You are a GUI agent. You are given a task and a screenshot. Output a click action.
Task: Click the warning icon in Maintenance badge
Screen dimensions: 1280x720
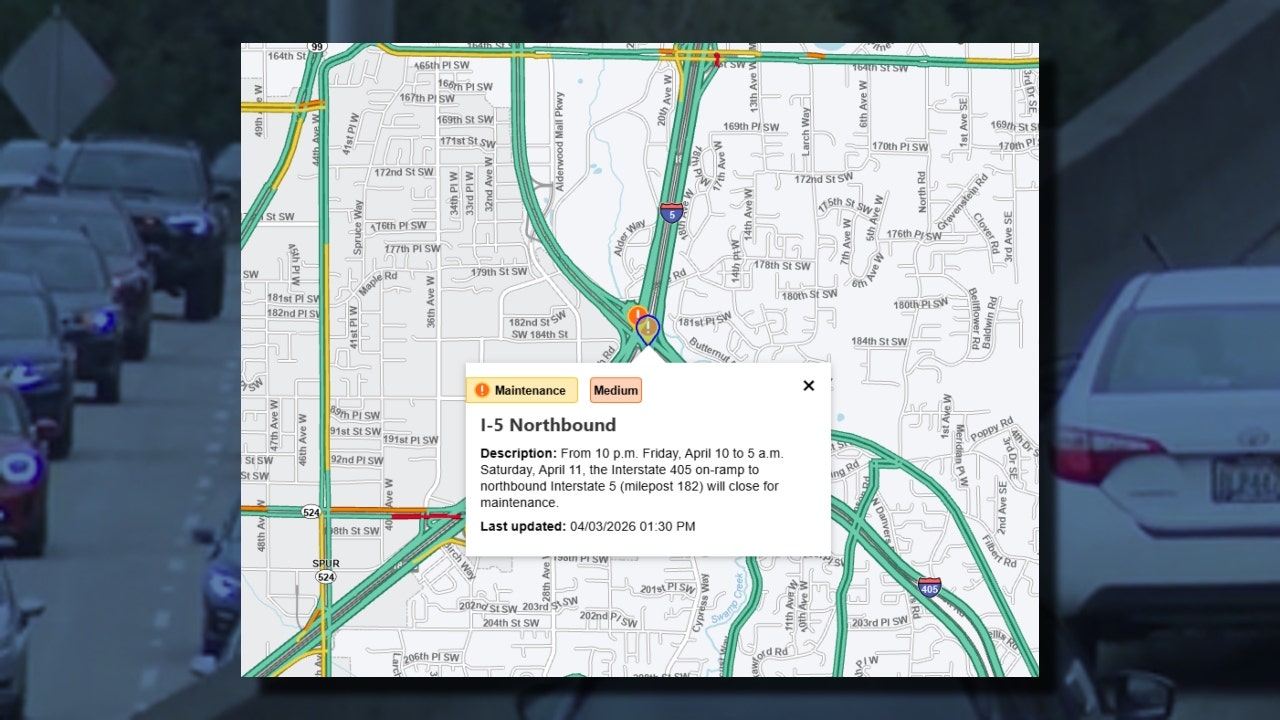(x=482, y=390)
